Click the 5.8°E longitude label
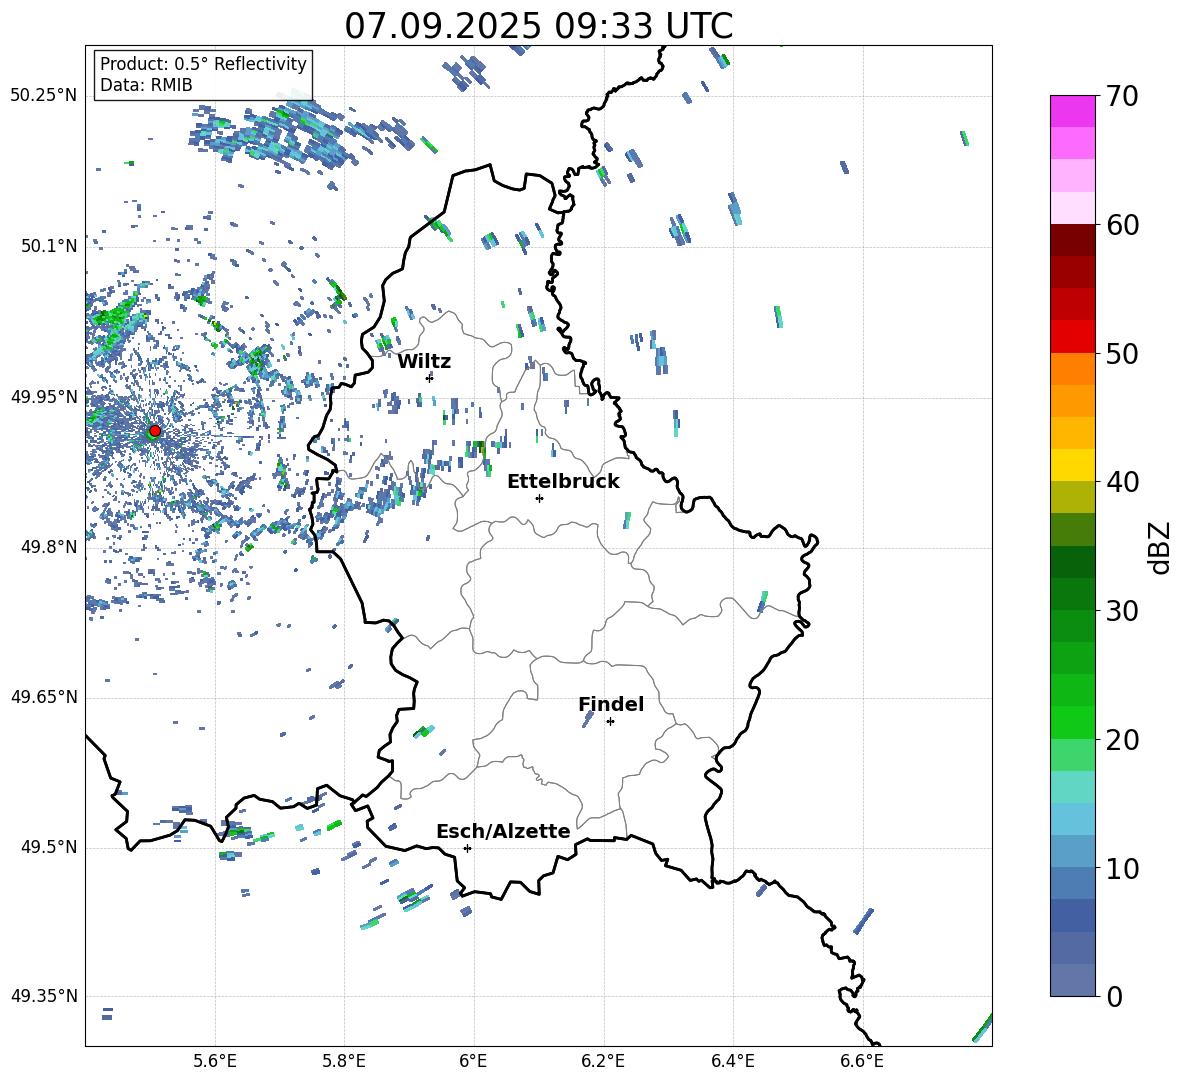 344,1061
